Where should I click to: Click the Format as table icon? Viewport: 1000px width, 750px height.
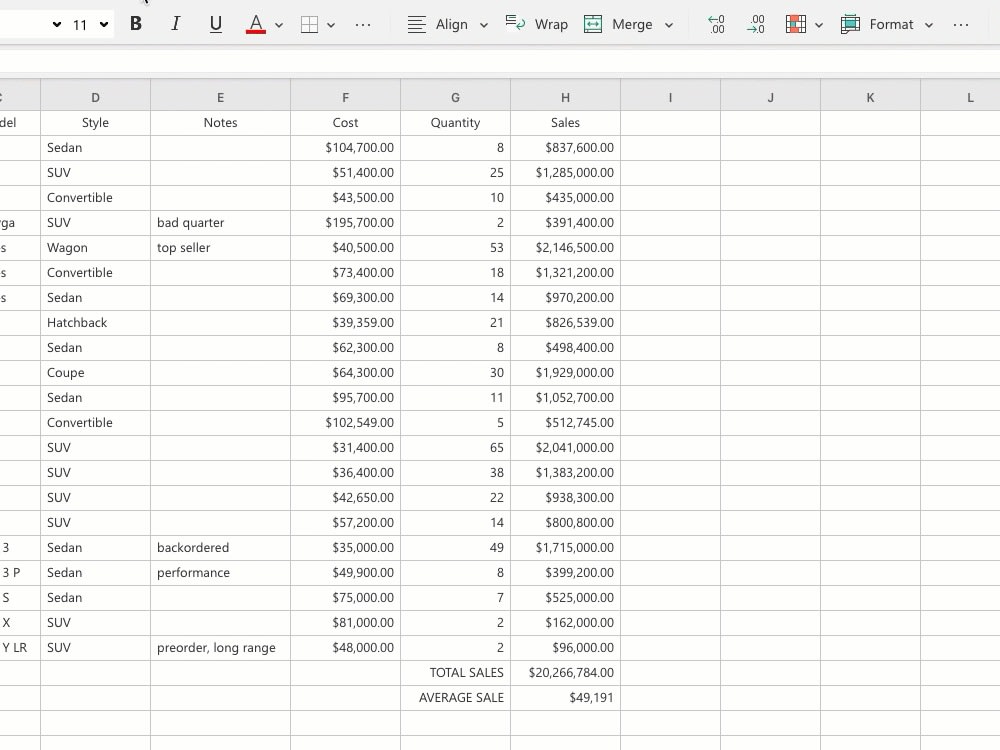click(x=849, y=24)
